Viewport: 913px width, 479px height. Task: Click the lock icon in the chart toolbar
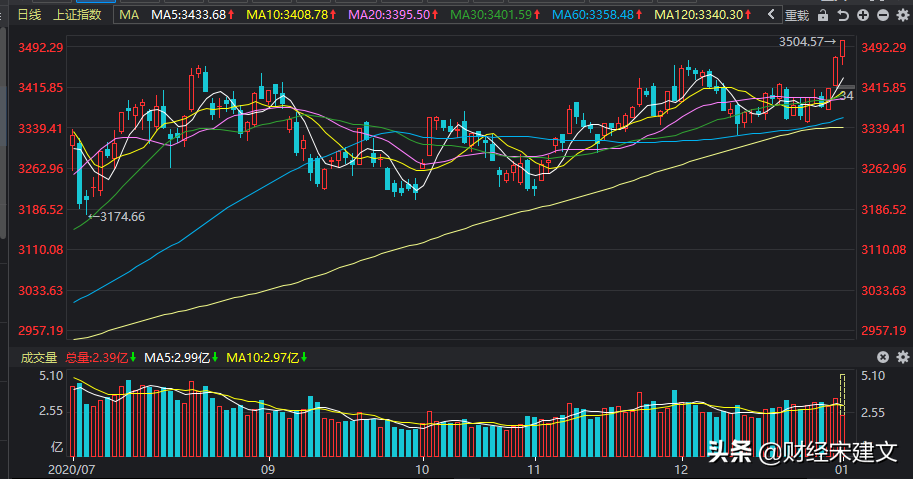pos(823,15)
